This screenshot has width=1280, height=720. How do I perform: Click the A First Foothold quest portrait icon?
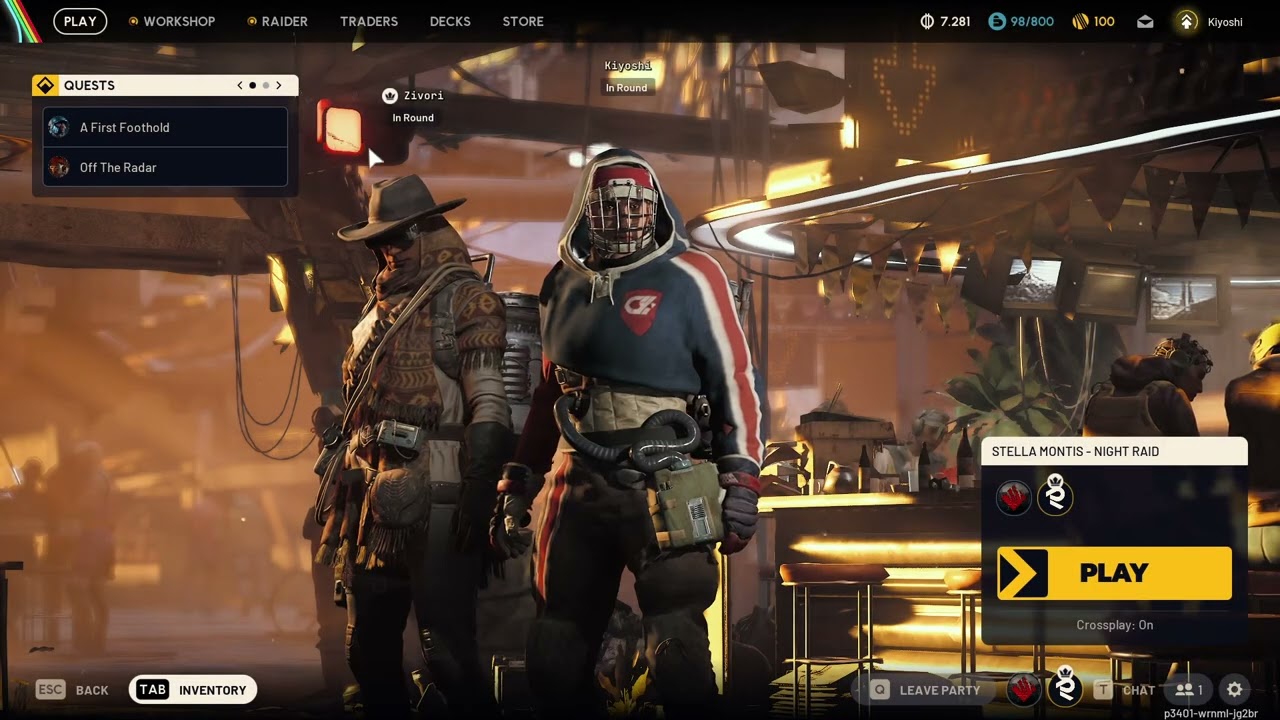pyautogui.click(x=59, y=127)
